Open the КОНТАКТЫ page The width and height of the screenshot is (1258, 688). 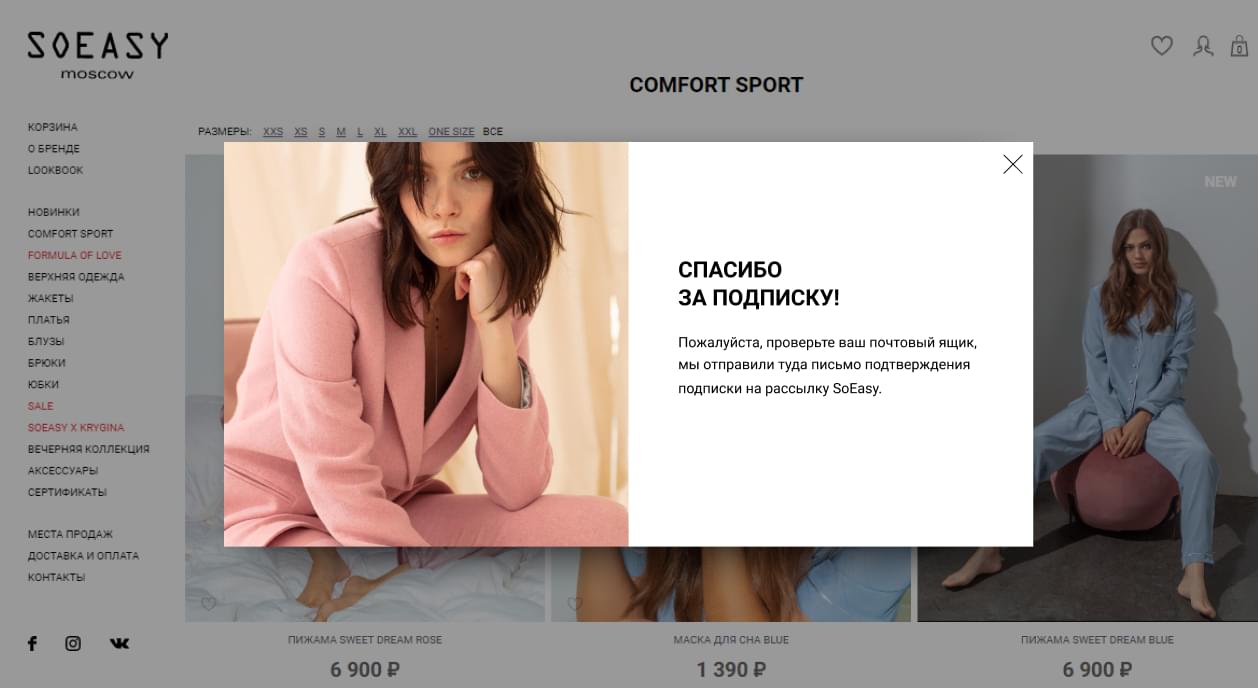57,578
